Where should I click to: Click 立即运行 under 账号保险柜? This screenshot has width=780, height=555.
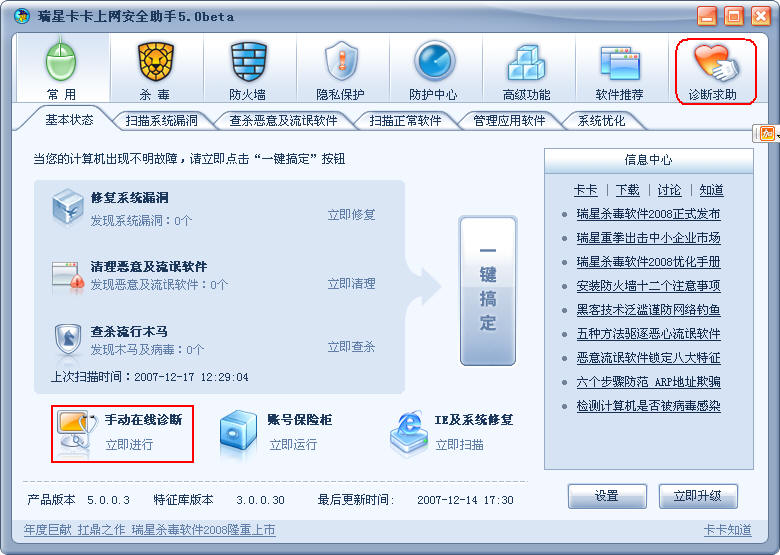[x=293, y=444]
